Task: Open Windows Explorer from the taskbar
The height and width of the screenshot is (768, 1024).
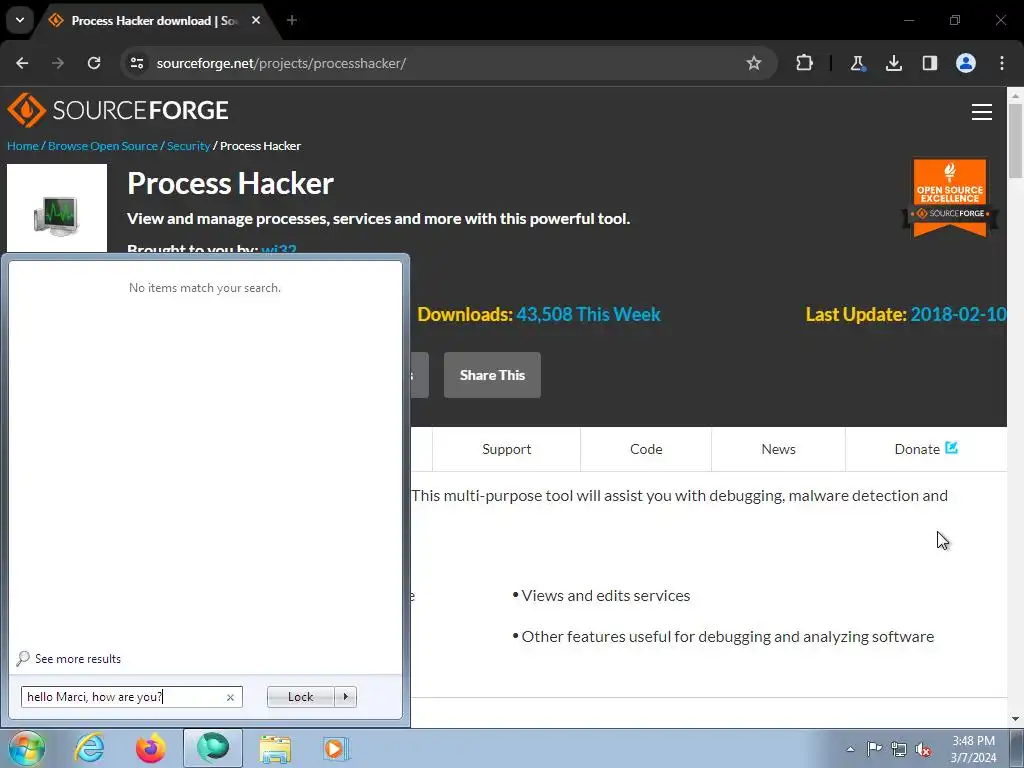Action: tap(275, 748)
